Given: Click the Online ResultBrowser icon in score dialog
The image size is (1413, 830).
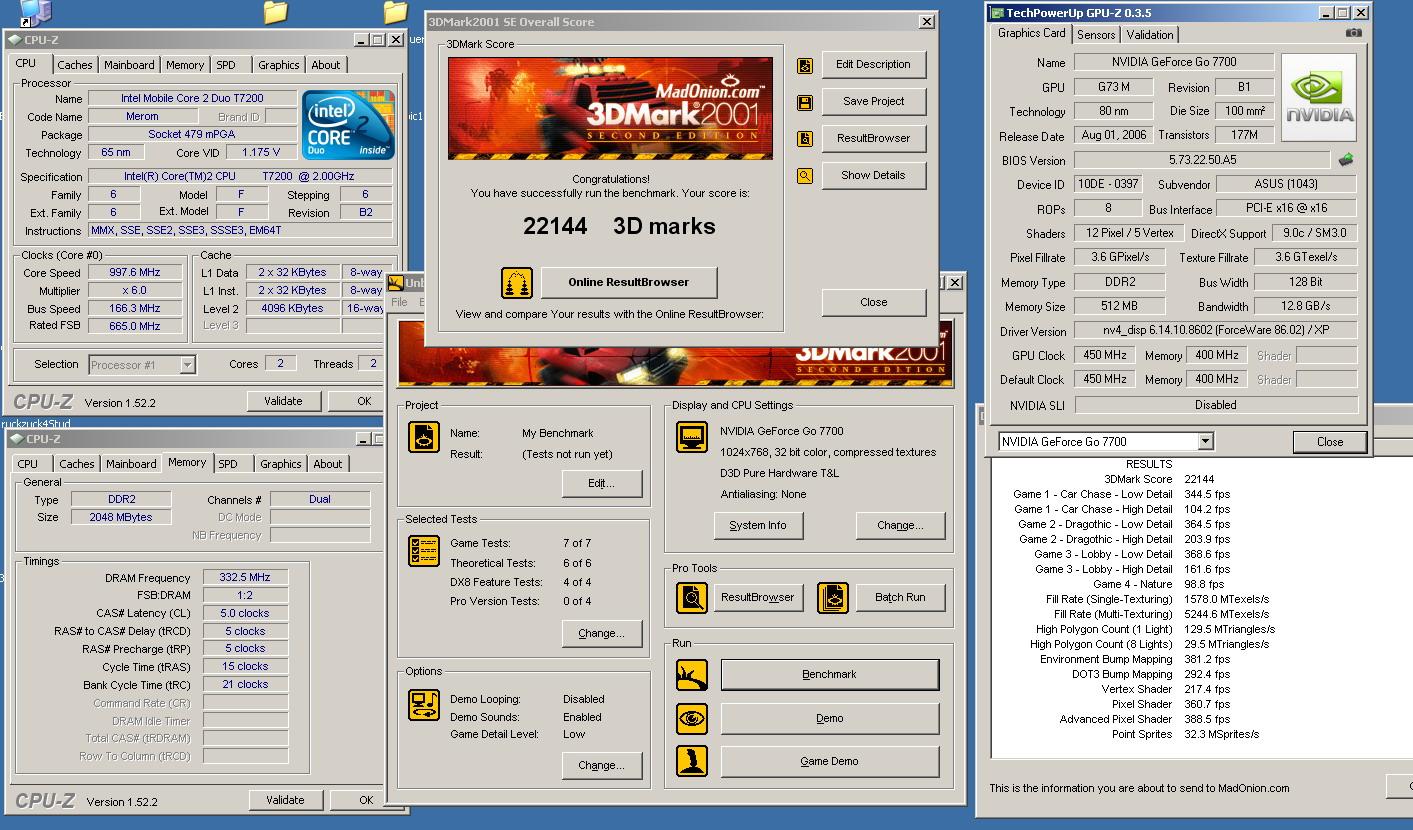Looking at the screenshot, I should [517, 283].
